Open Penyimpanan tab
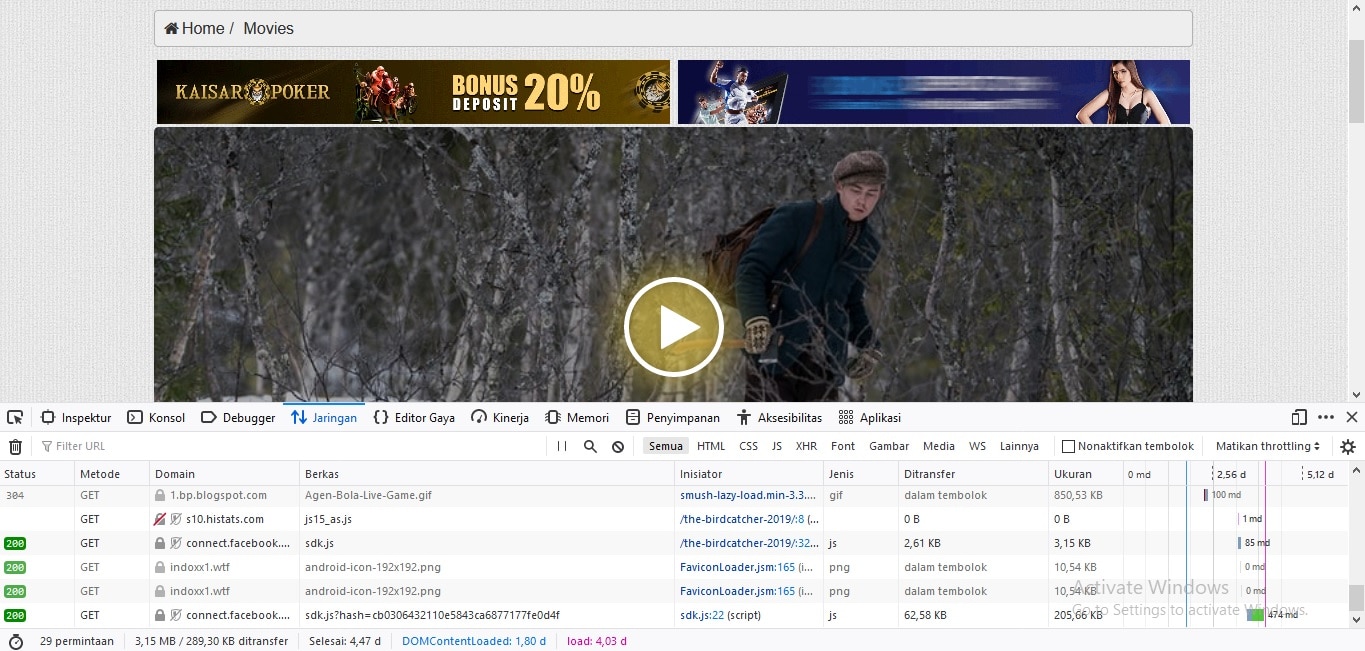 tap(673, 418)
